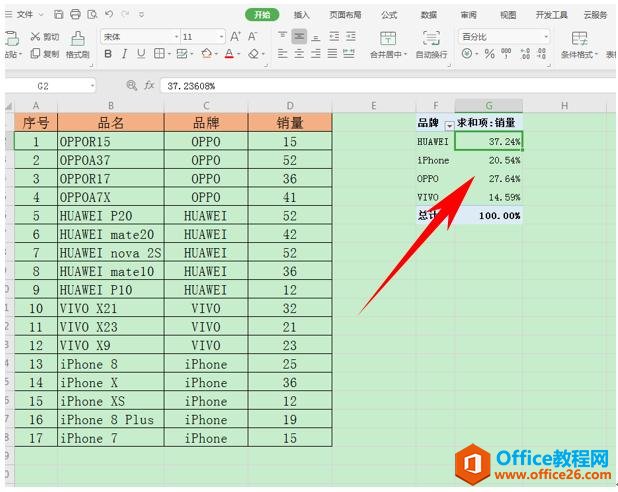Open the 云服务 tab
The height and width of the screenshot is (492, 618).
595,15
